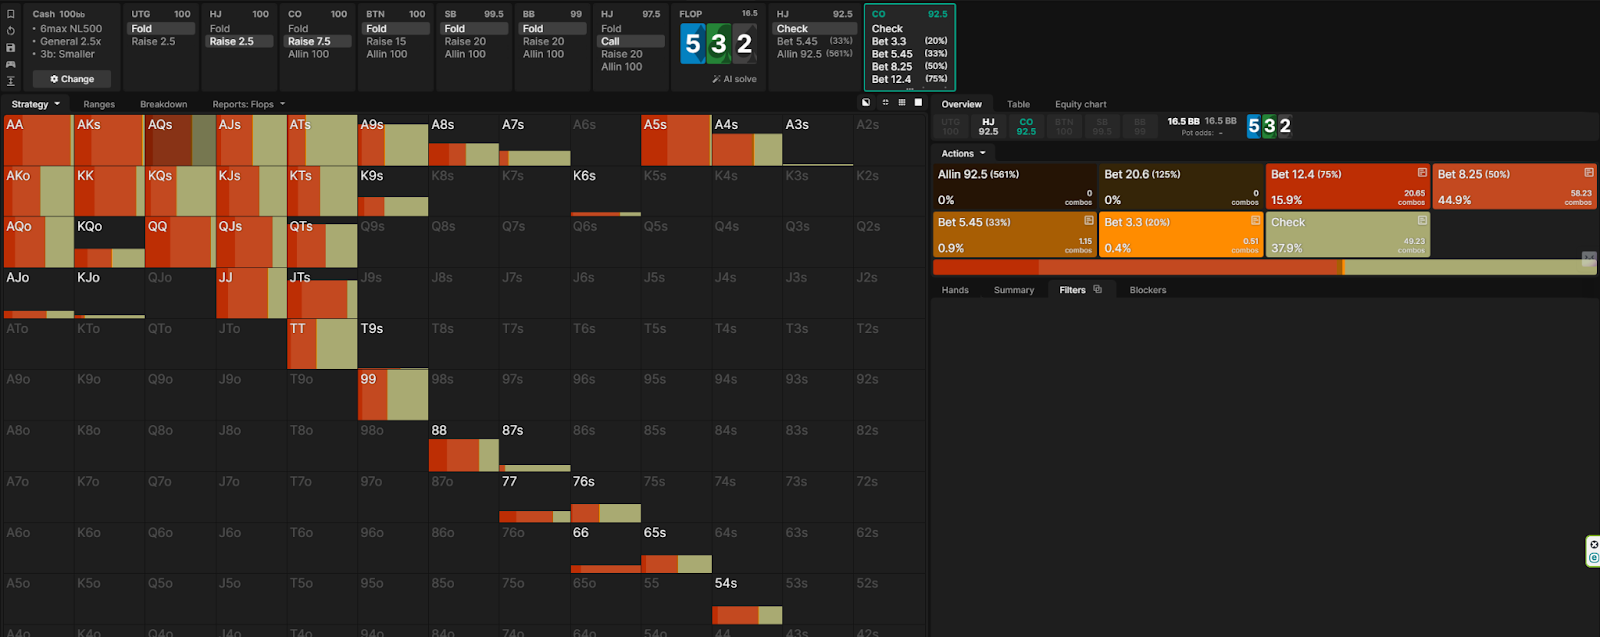Screen dimensions: 1600x637
Task: Select the 54s hand cell in matrix
Action: [x=747, y=599]
